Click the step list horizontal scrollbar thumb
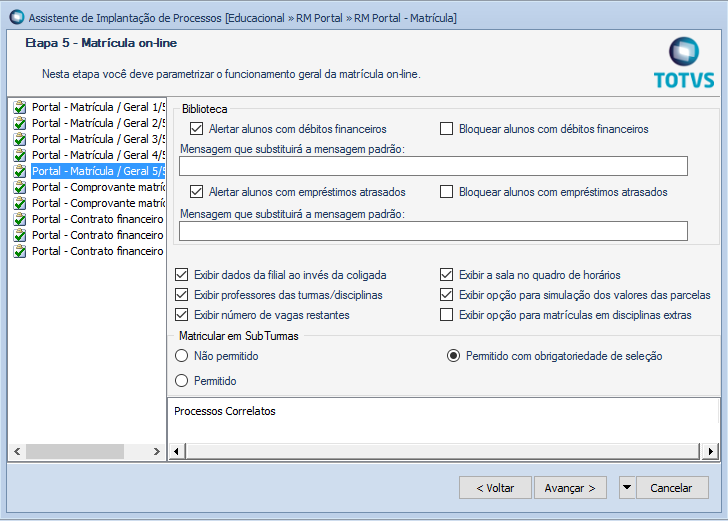 [x=75, y=451]
